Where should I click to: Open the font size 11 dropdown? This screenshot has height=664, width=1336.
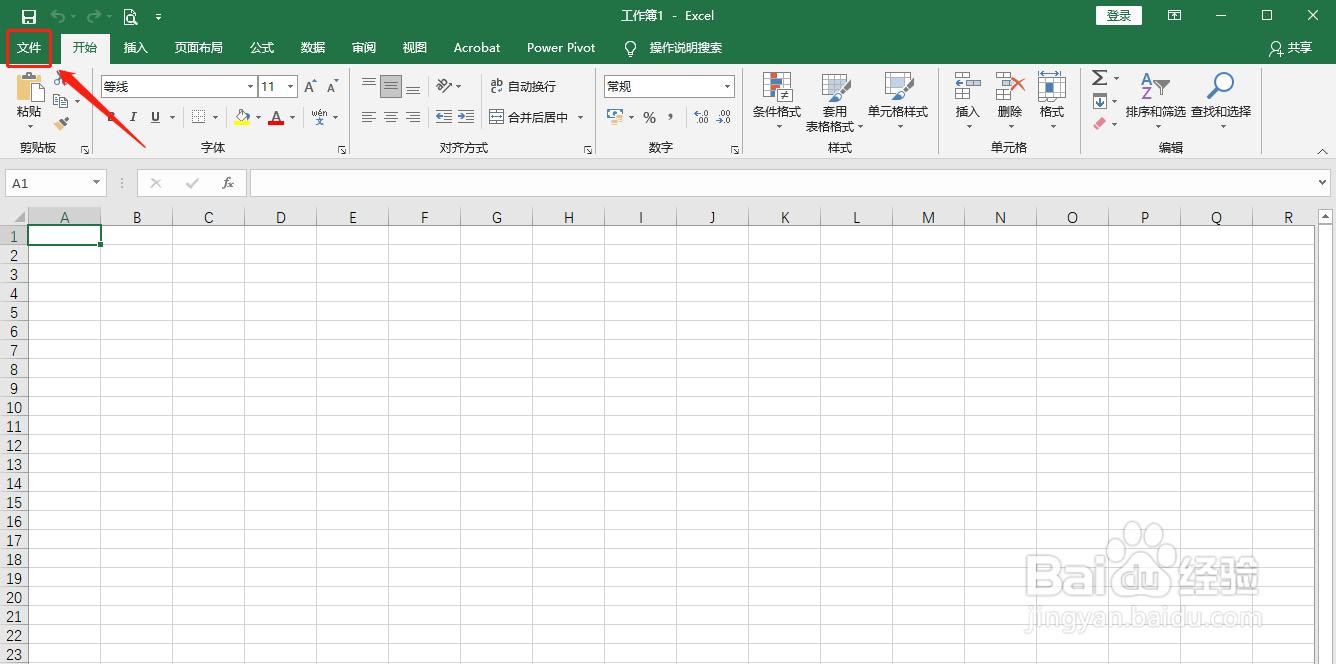point(291,87)
